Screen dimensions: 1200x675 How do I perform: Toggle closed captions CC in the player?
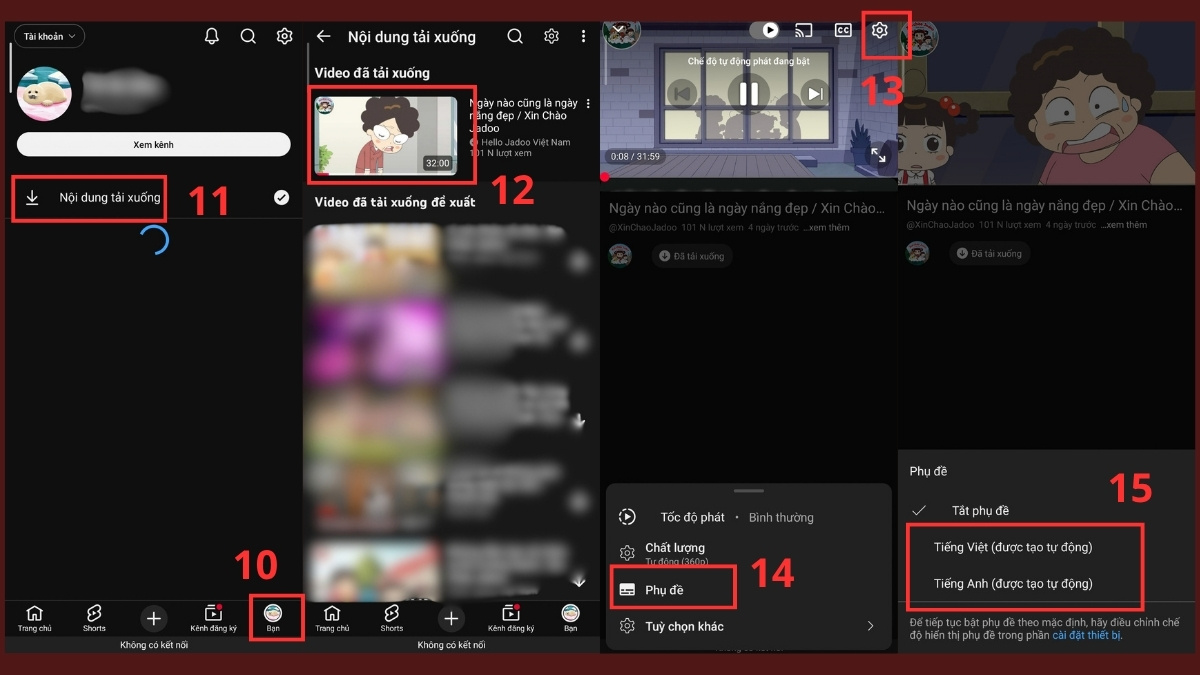click(x=843, y=31)
